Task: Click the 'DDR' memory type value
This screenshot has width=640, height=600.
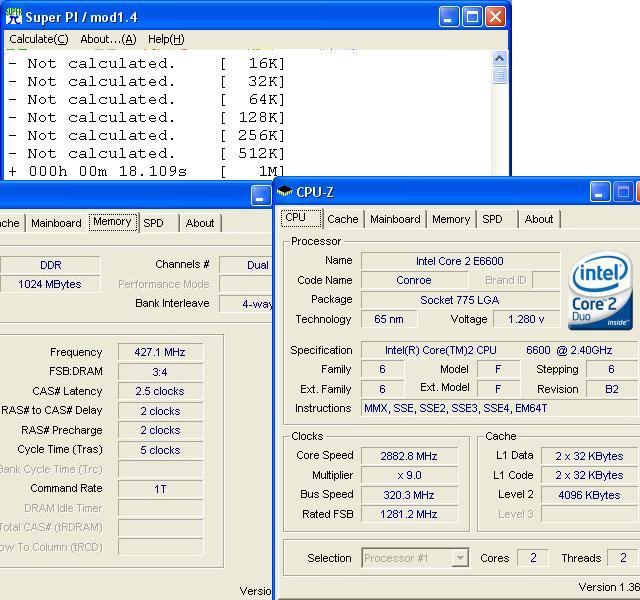Action: pos(50,265)
